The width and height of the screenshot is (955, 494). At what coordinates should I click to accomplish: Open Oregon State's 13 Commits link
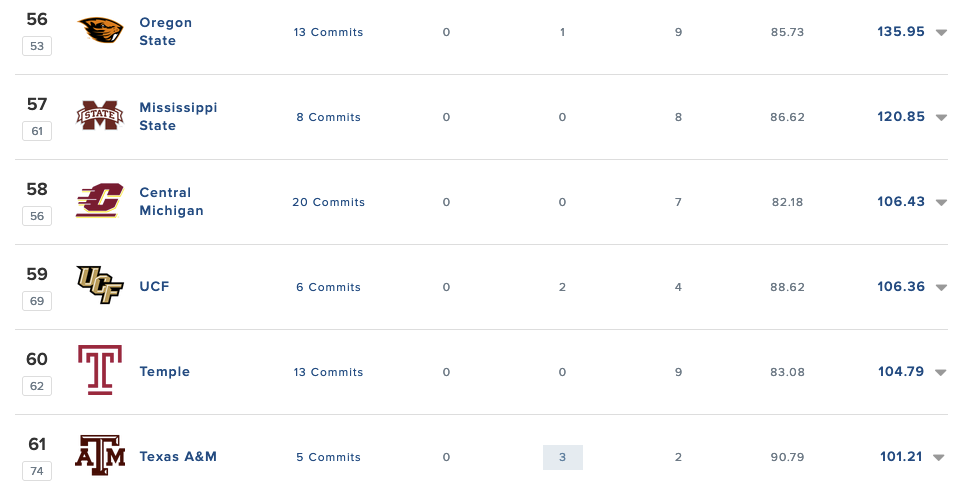(x=328, y=33)
